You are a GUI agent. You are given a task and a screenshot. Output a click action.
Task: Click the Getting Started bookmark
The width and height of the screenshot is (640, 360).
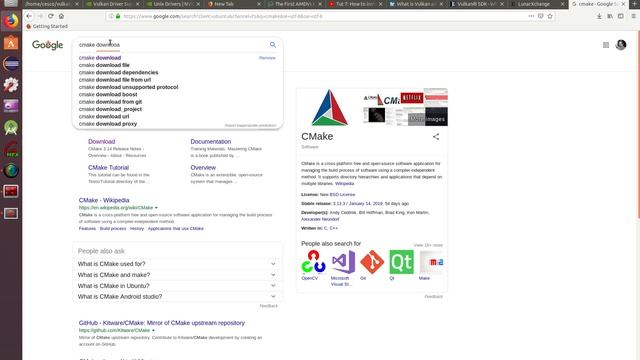pos(47,27)
